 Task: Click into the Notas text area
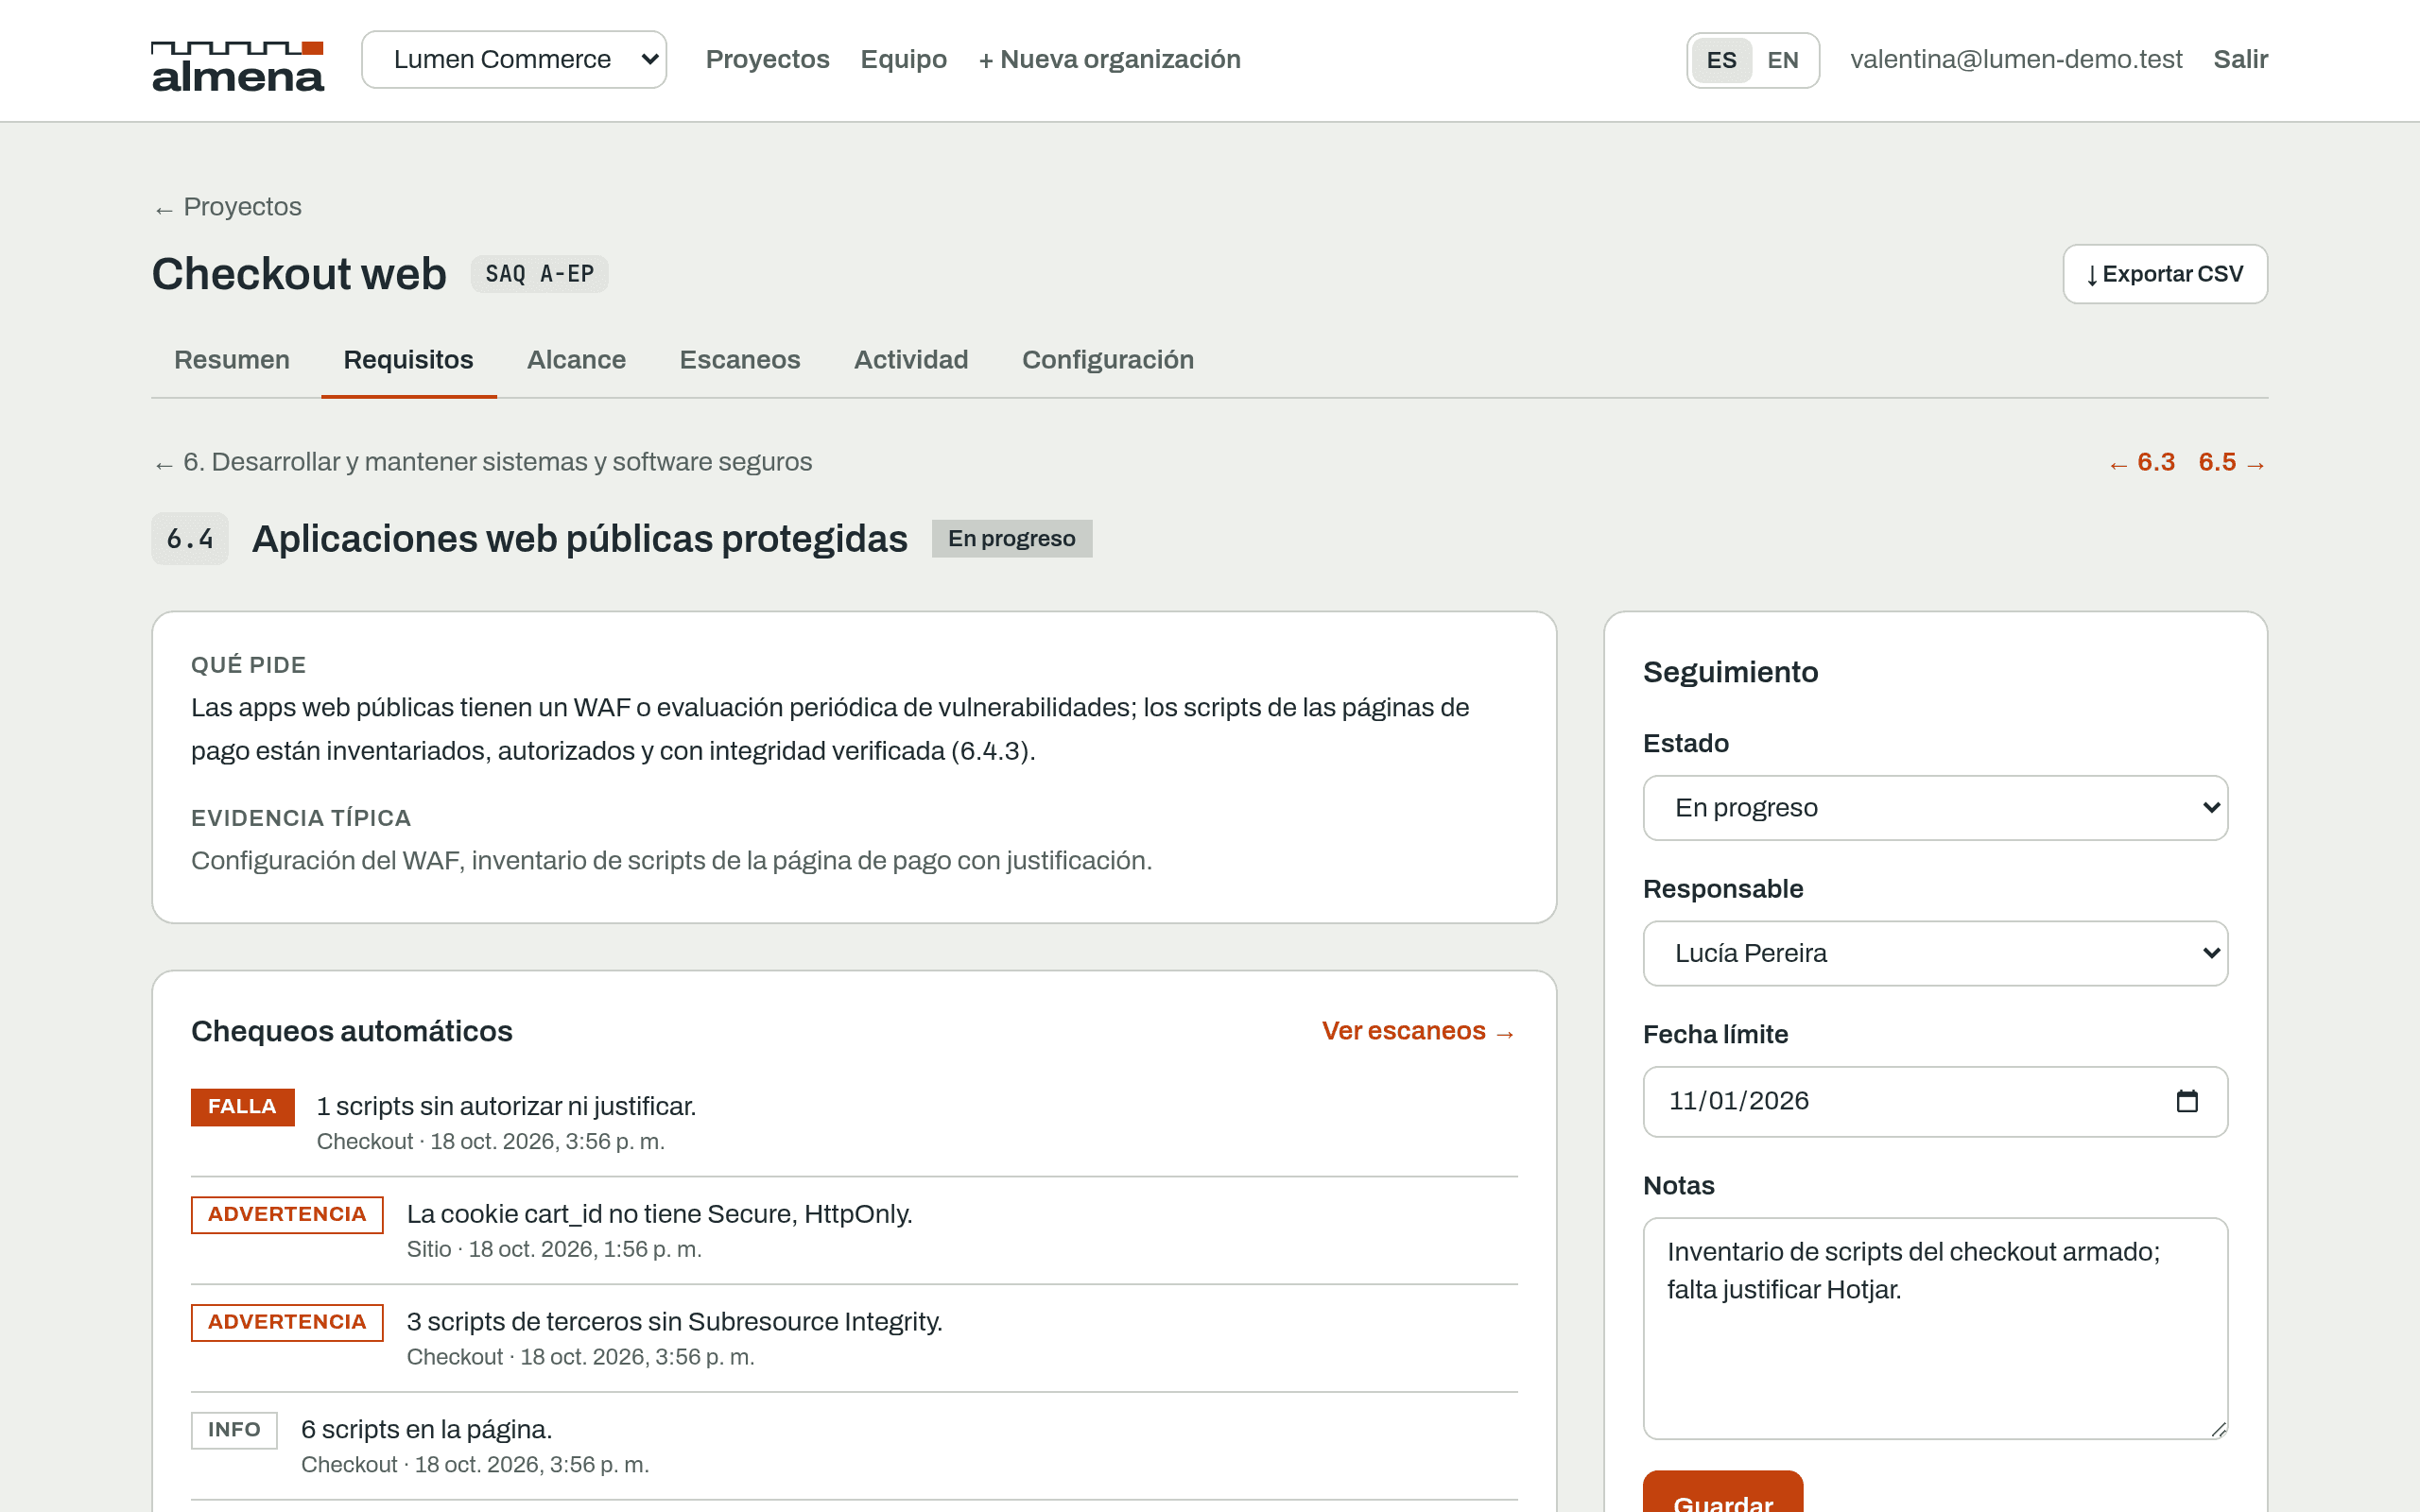[1935, 1328]
